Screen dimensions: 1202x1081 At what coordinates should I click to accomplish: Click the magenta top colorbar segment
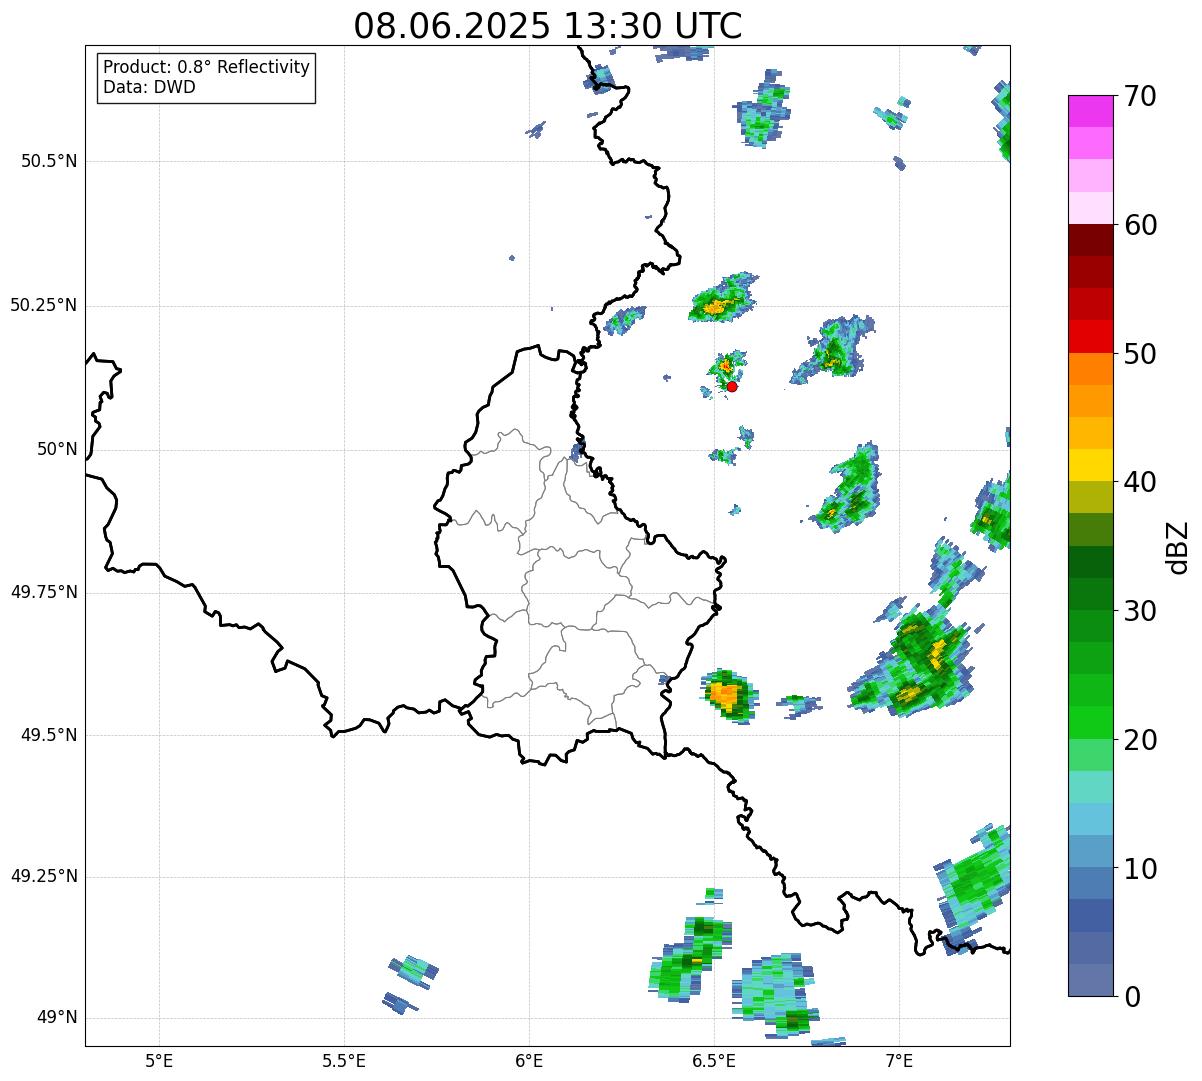point(1091,111)
